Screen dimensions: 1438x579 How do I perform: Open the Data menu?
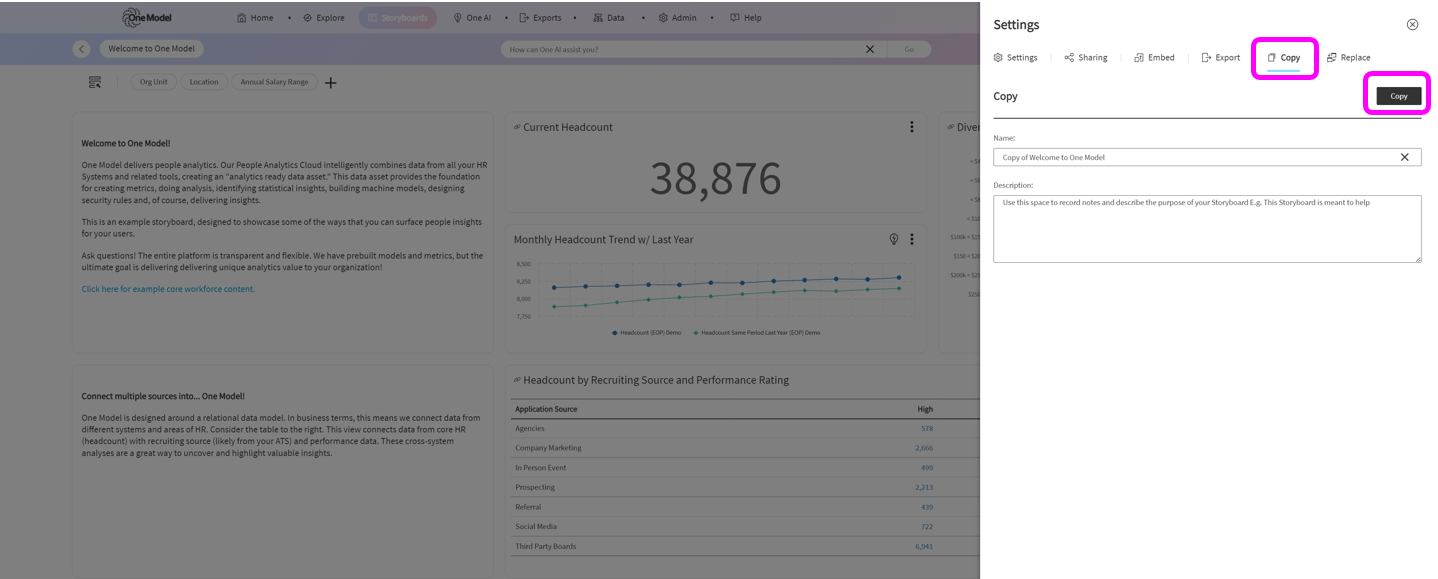point(608,18)
